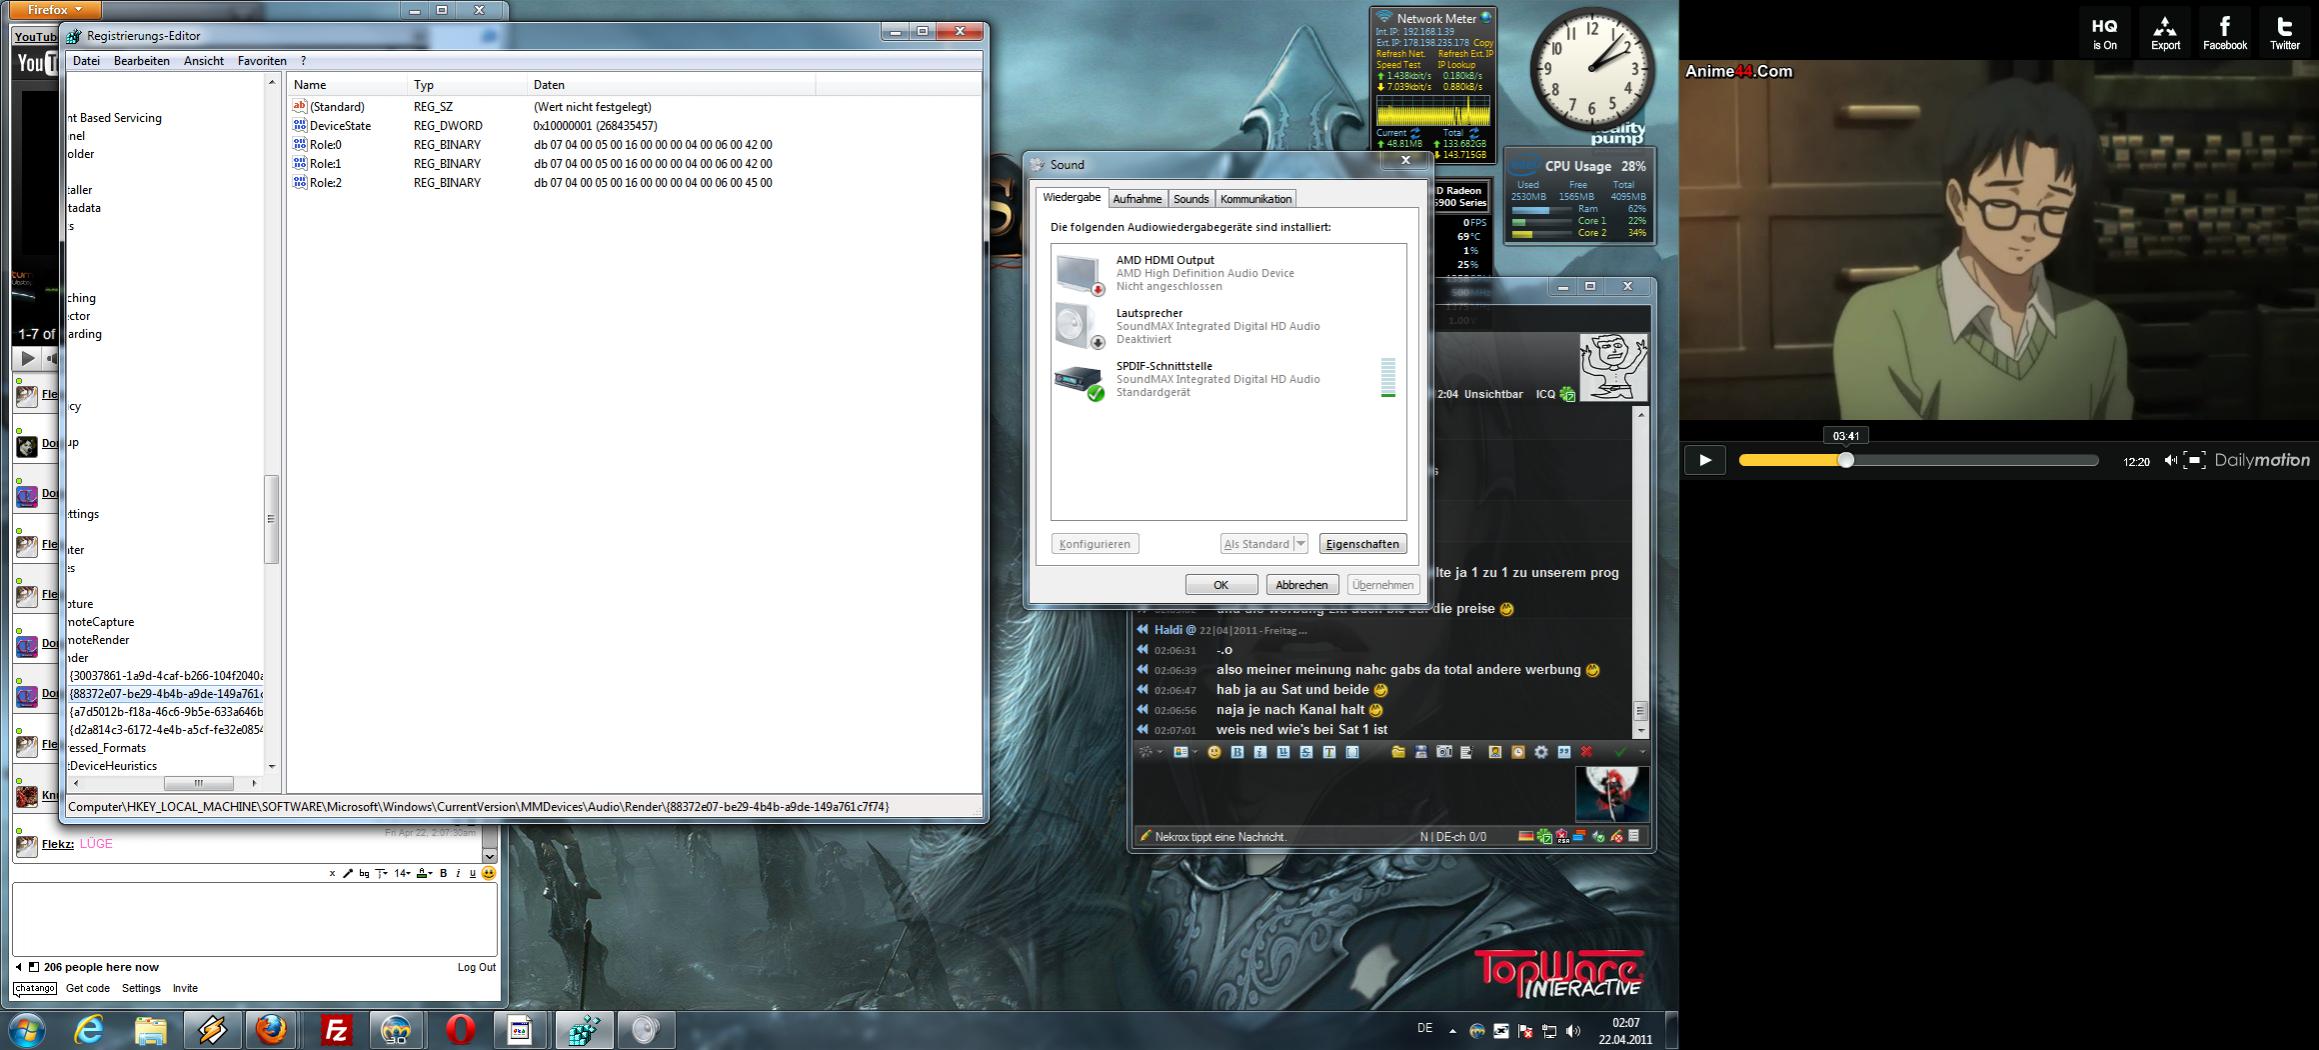Switch to the Aufnahme tab in Sound
Image resolution: width=2319 pixels, height=1050 pixels.
coord(1137,199)
